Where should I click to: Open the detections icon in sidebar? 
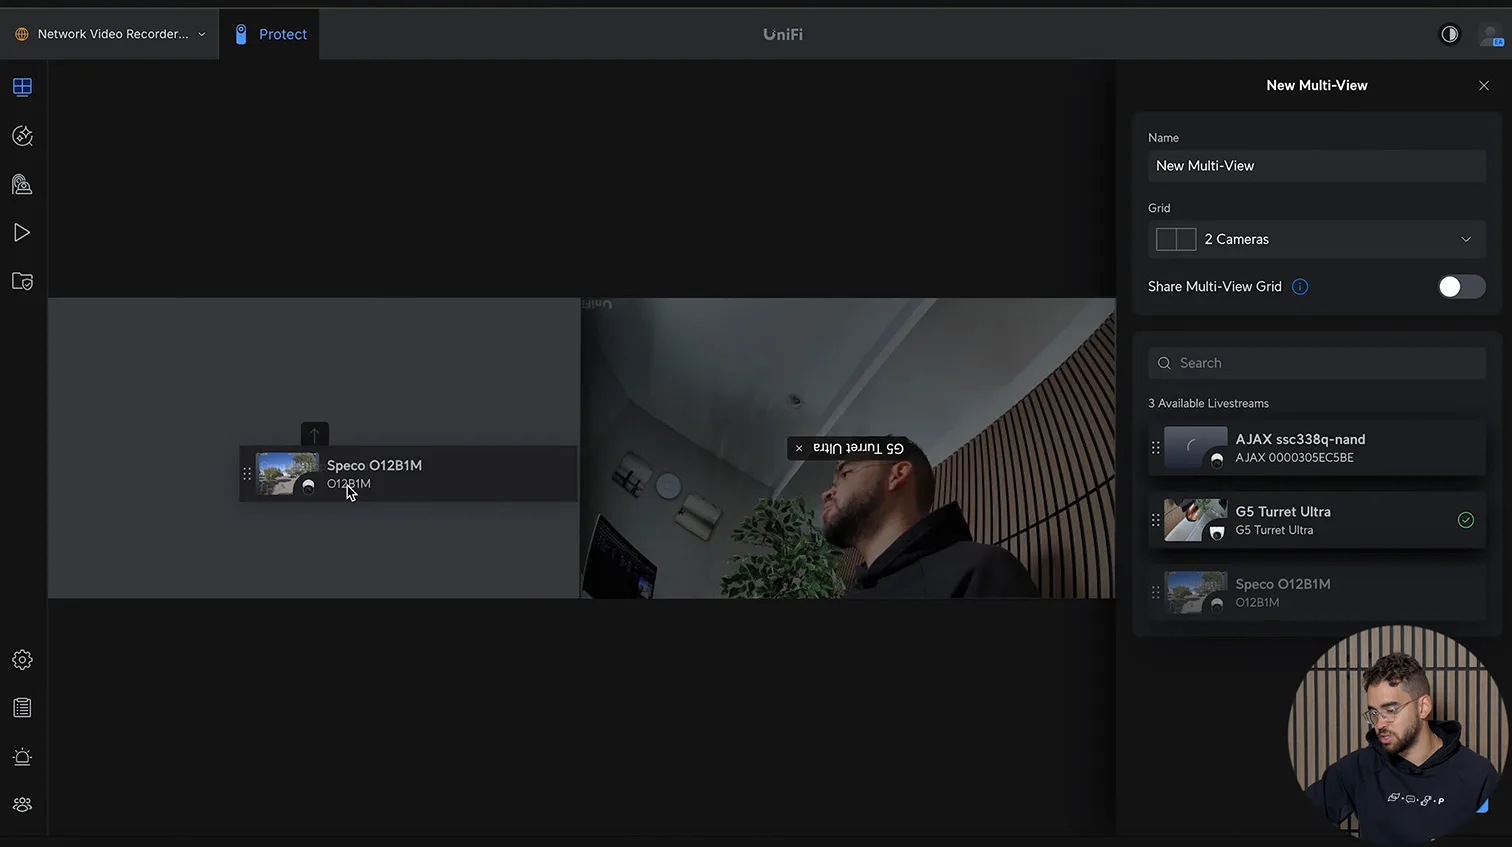click(22, 136)
